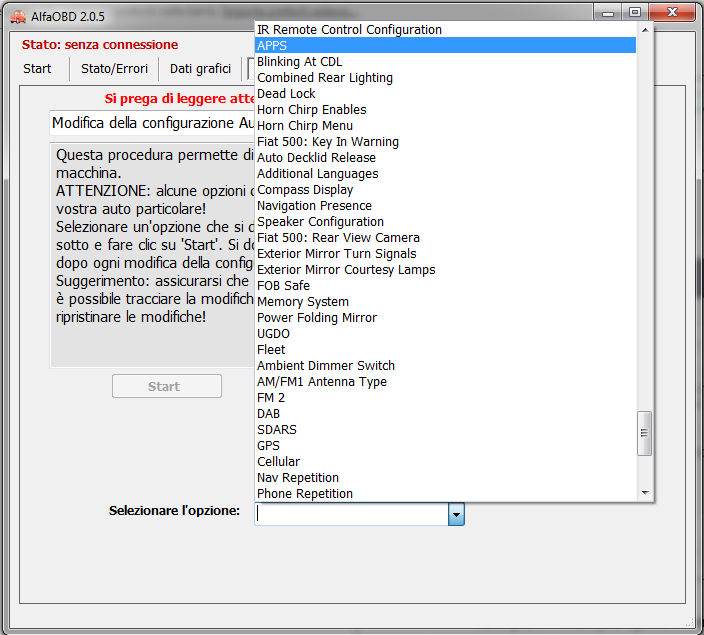Image resolution: width=704 pixels, height=635 pixels.
Task: Pick the UGDO option
Action: pyautogui.click(x=445, y=334)
